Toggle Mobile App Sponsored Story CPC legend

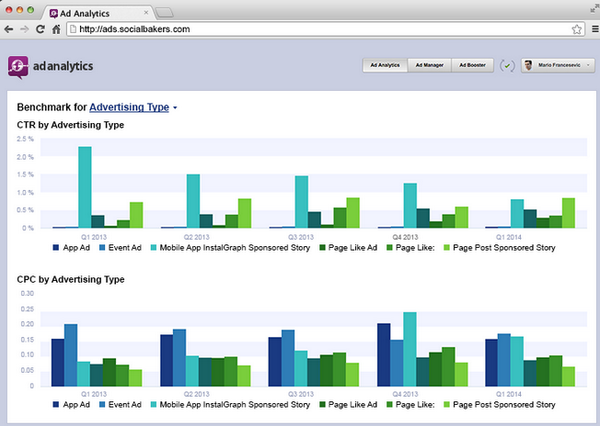click(230, 405)
